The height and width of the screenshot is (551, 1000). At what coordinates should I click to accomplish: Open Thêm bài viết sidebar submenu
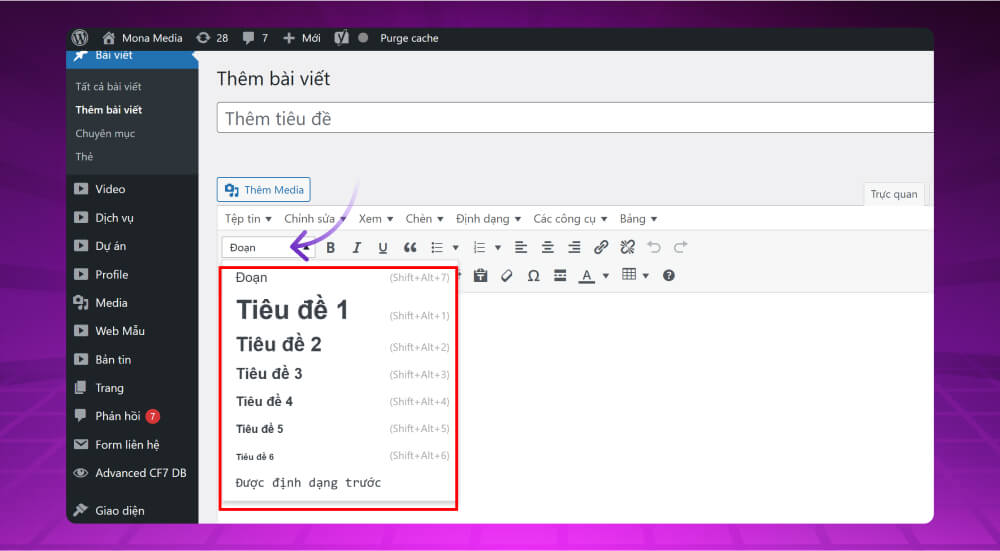[109, 110]
